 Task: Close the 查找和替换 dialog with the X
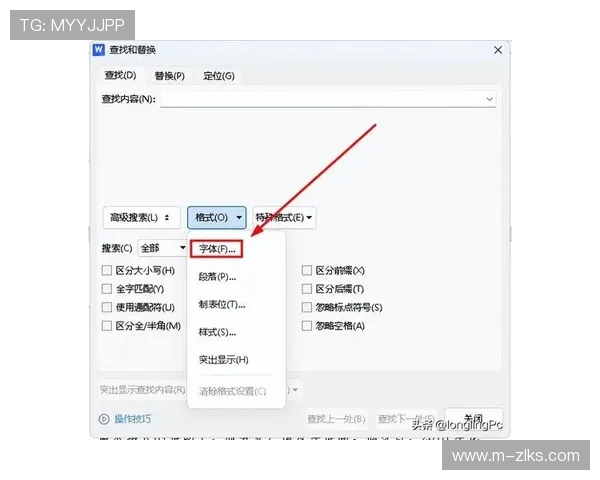click(x=498, y=50)
